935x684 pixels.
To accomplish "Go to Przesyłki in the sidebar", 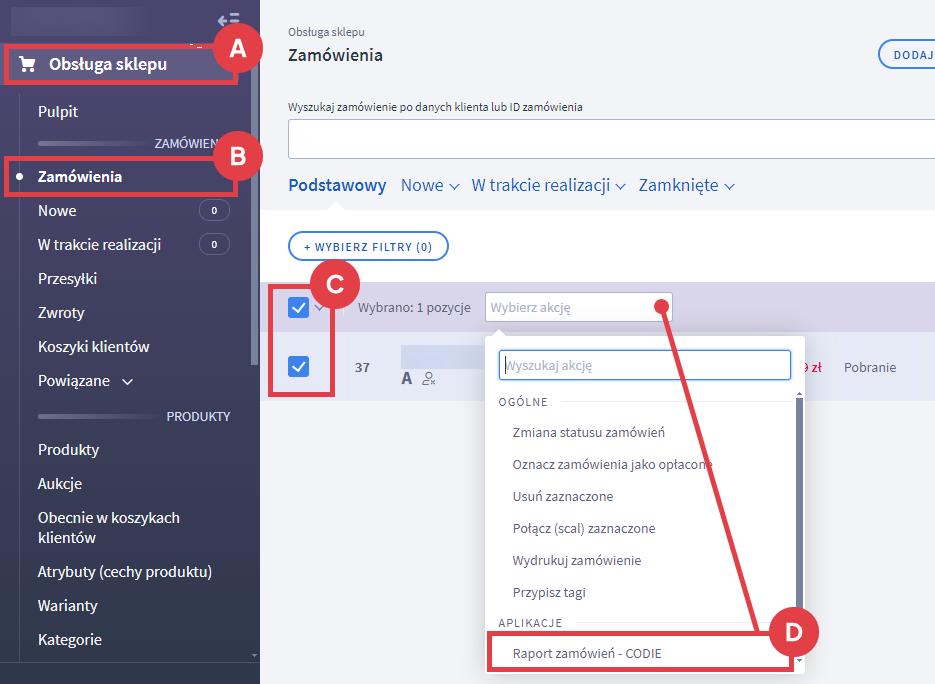I will [x=67, y=279].
